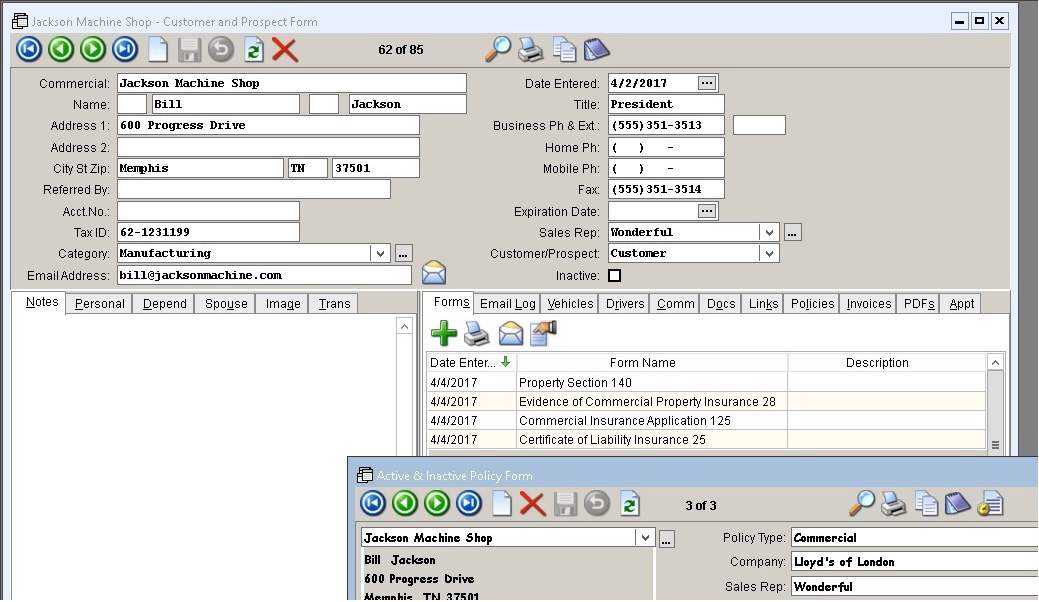
Task: Click the envelope icon beside Email Address
Action: pos(433,274)
